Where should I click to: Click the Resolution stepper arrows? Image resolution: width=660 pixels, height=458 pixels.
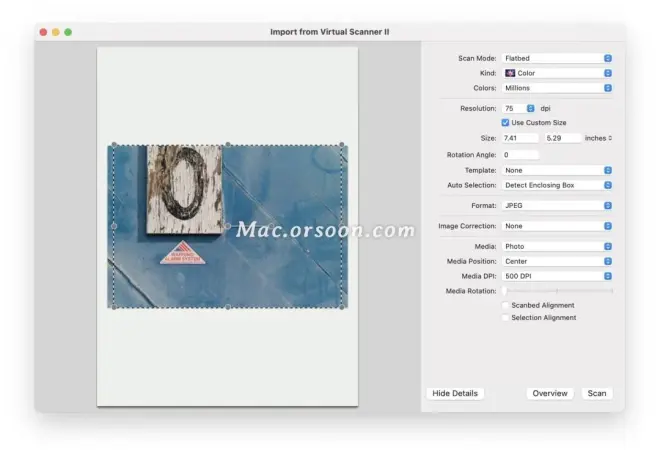(531, 108)
